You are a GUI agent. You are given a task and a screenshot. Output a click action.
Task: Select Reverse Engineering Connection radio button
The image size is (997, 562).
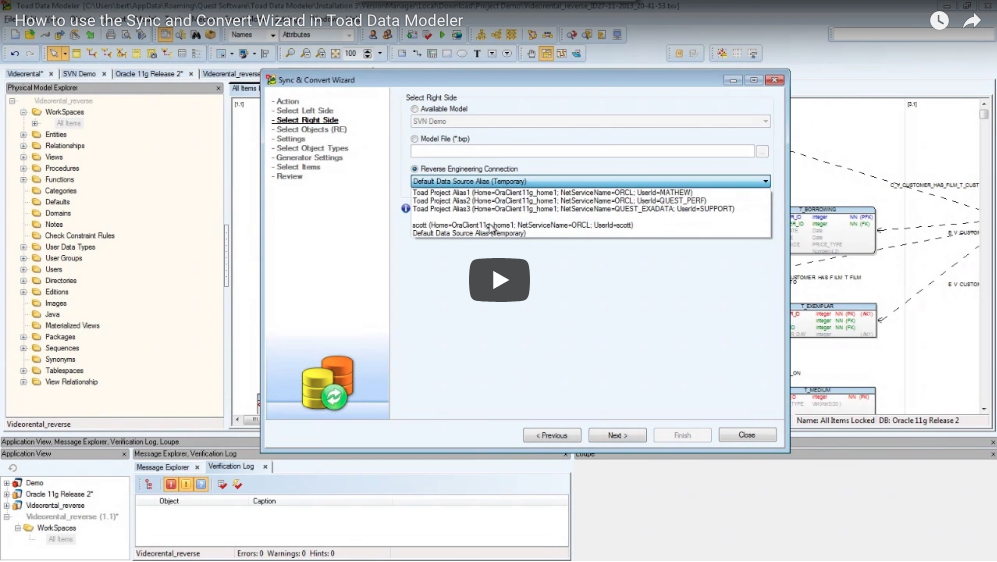point(415,169)
